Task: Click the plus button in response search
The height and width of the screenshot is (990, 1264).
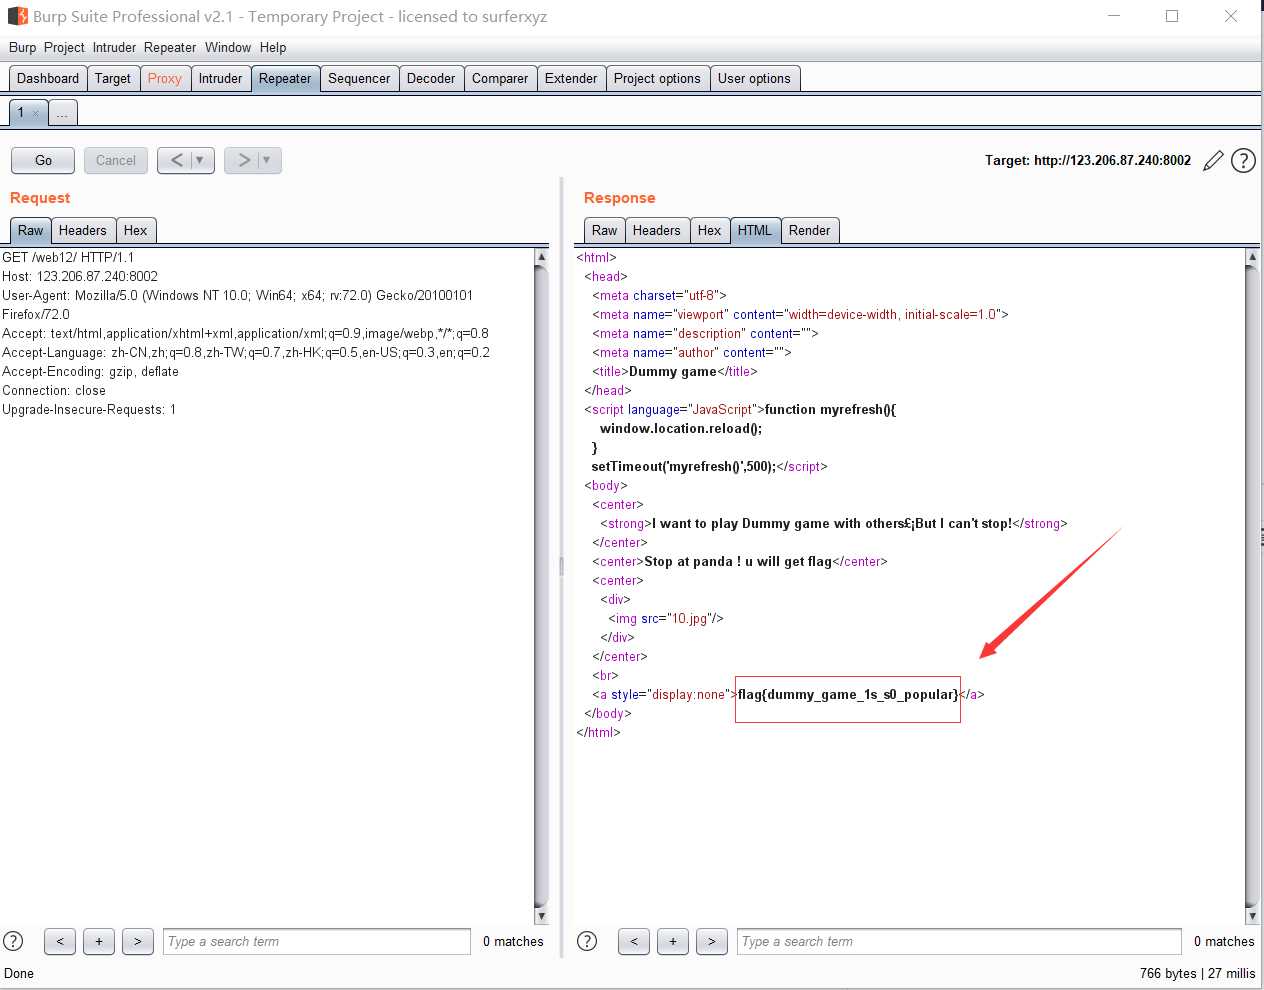Action: point(673,941)
